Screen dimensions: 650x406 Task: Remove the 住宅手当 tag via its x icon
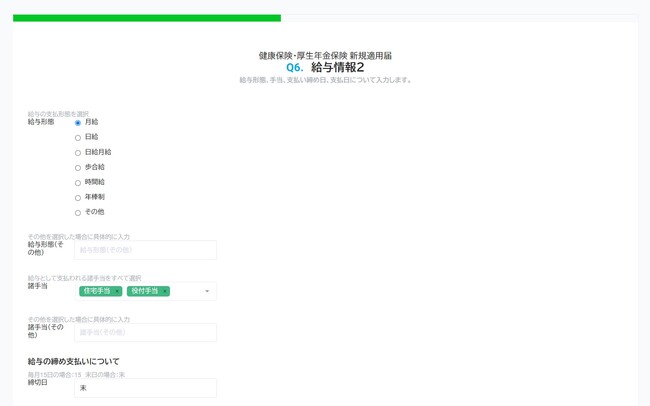pyautogui.click(x=117, y=291)
